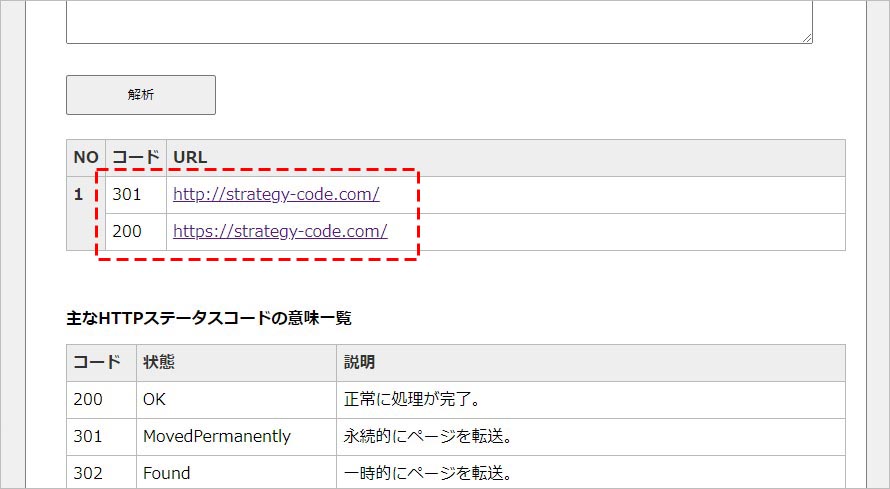Select the 説明 column header
The image size is (890, 489).
pyautogui.click(x=359, y=362)
